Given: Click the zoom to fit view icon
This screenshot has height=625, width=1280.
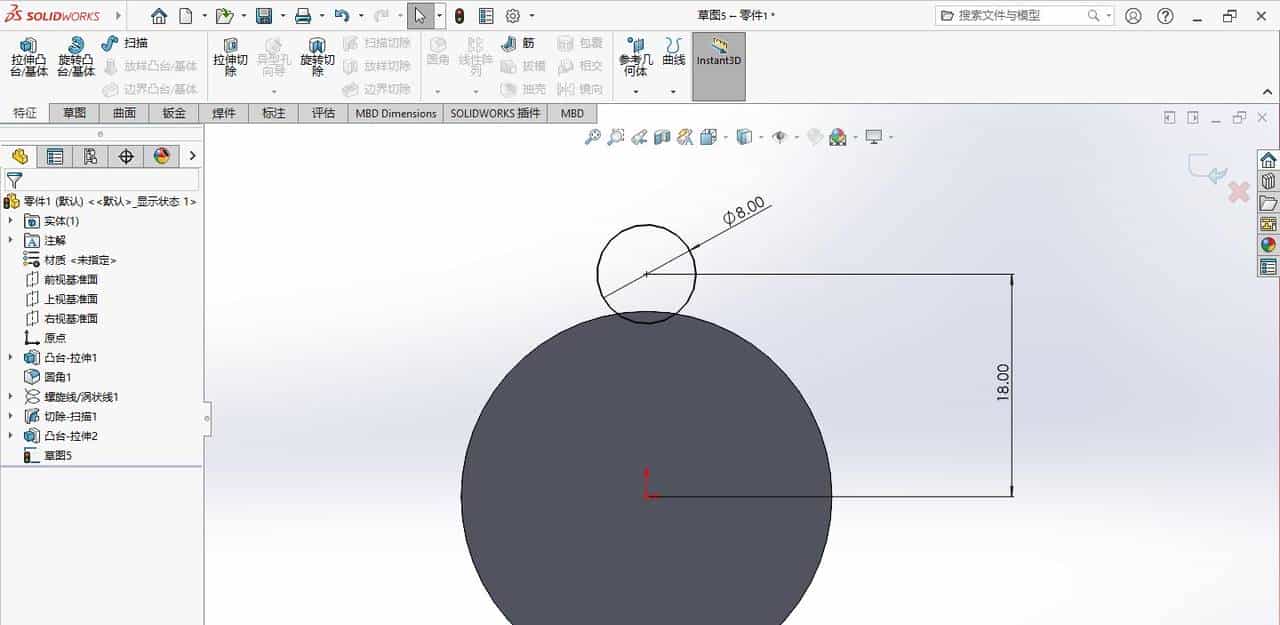Looking at the screenshot, I should click(593, 137).
